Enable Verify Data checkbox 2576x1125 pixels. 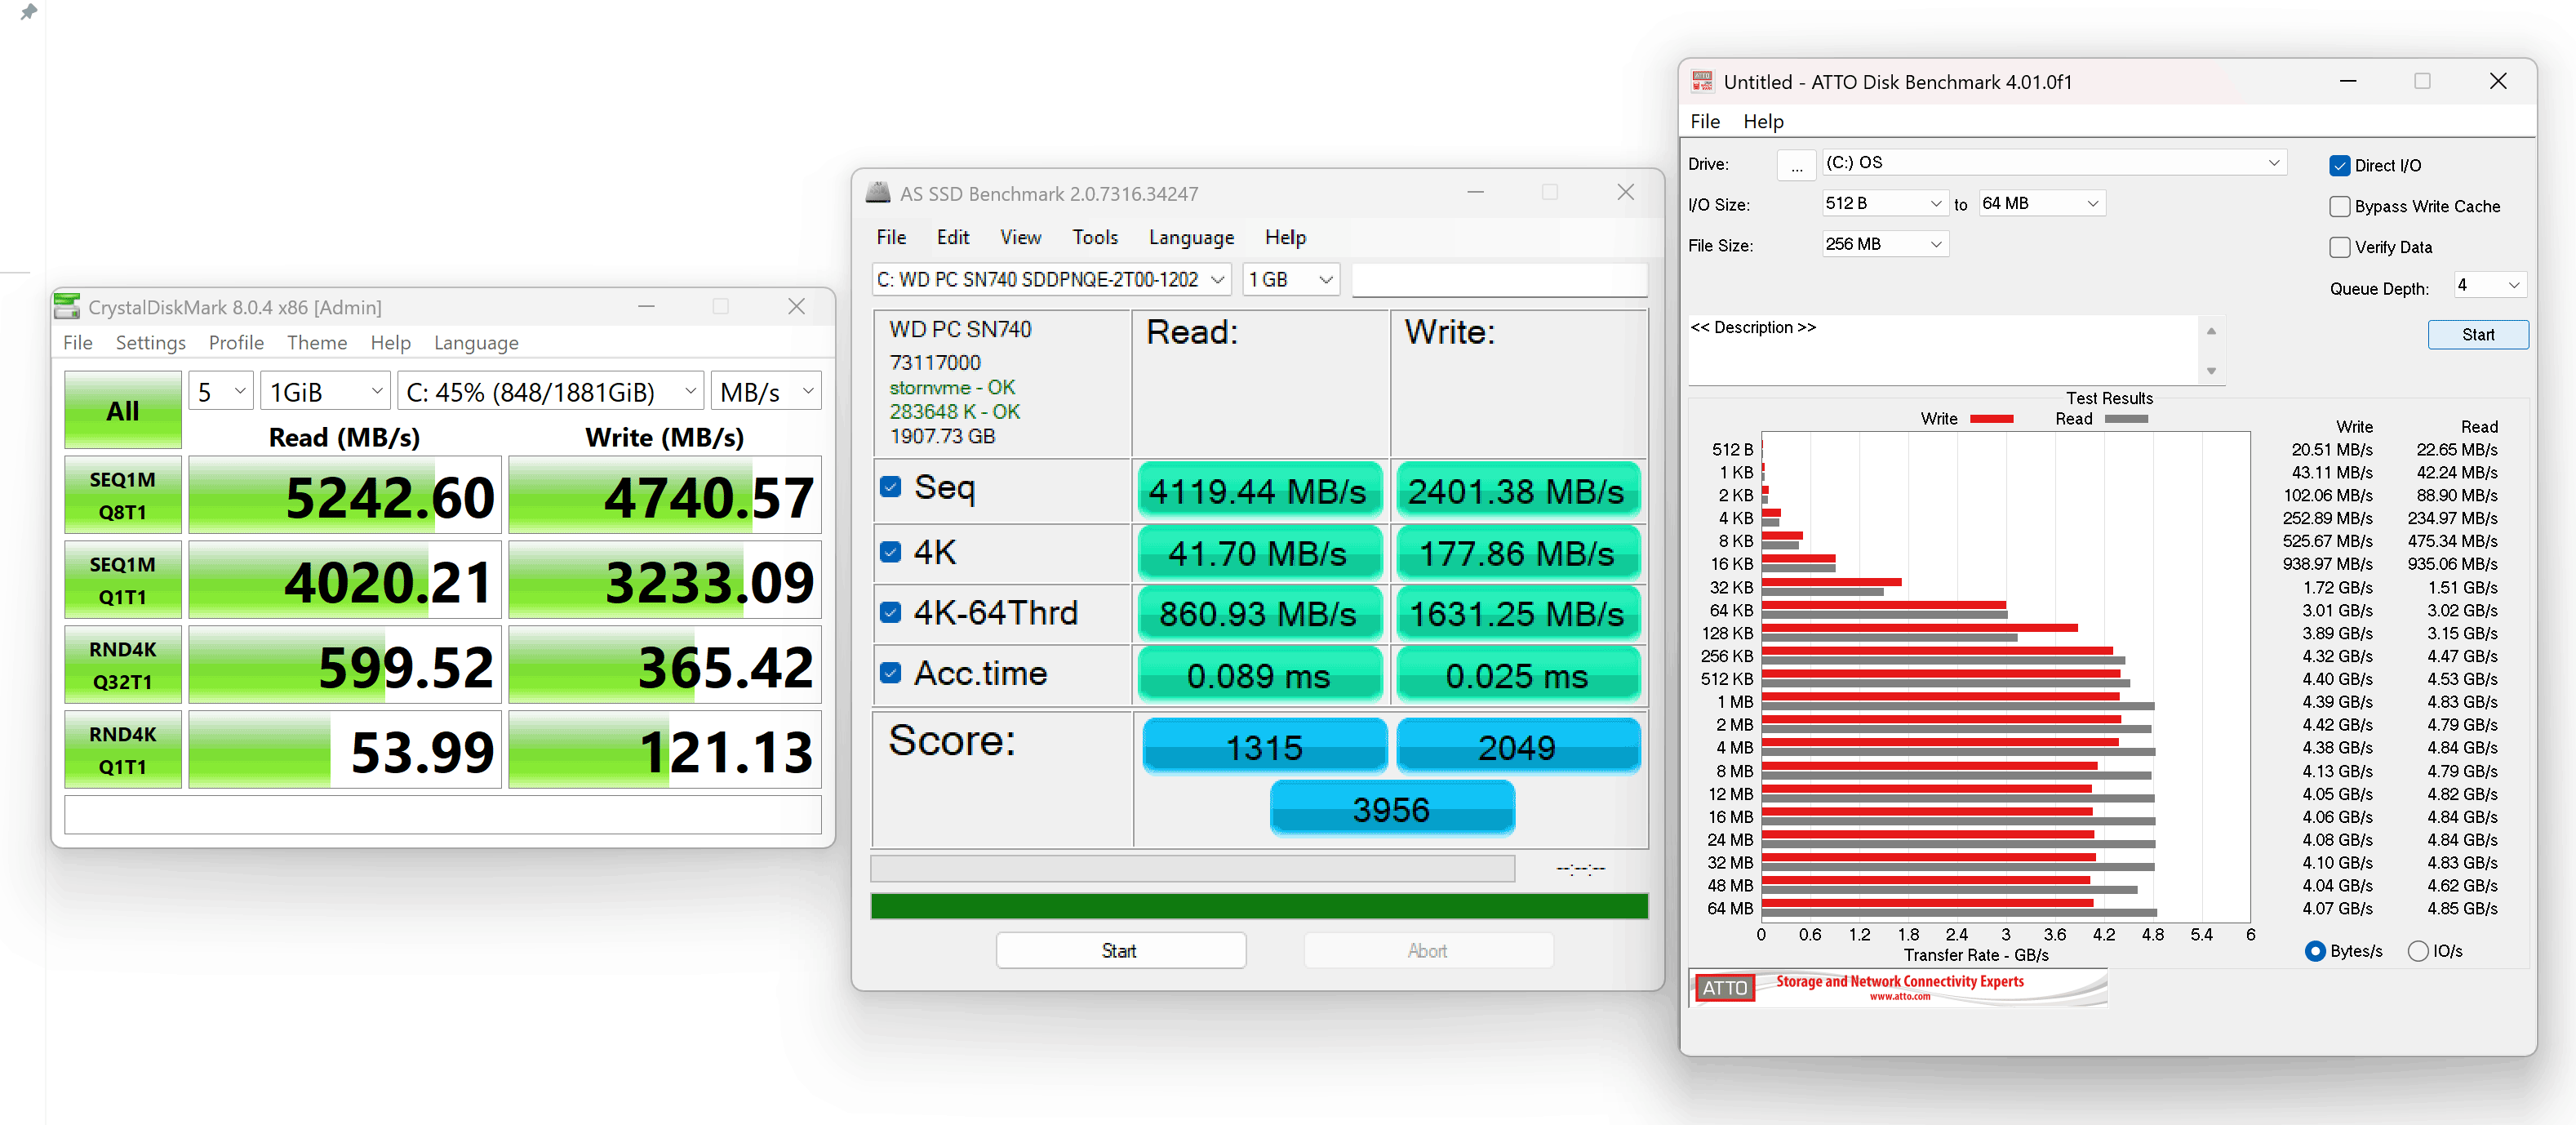2339,247
